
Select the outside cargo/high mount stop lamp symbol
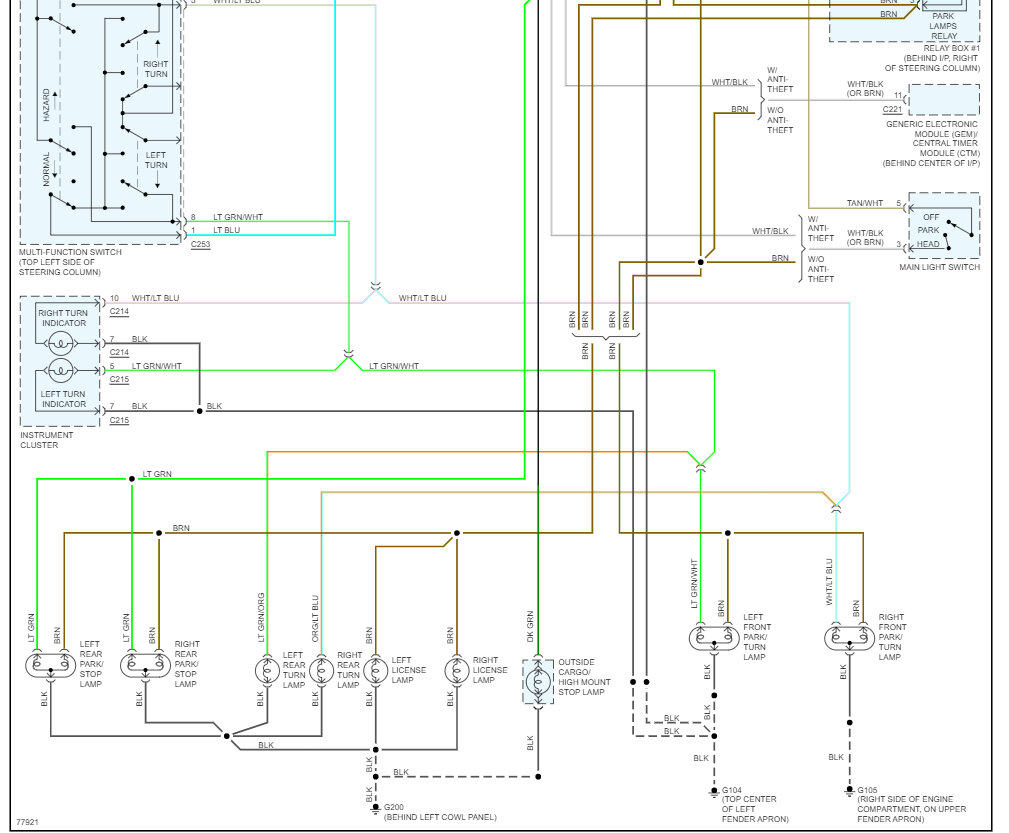pyautogui.click(x=538, y=681)
